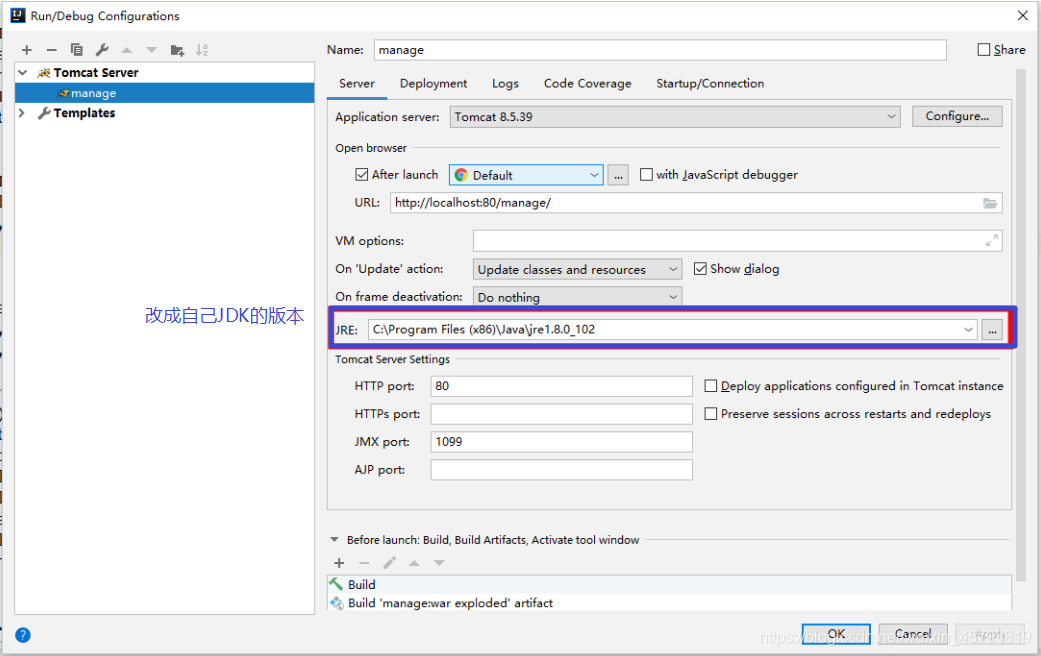Apply the configuration changes

pyautogui.click(x=988, y=633)
